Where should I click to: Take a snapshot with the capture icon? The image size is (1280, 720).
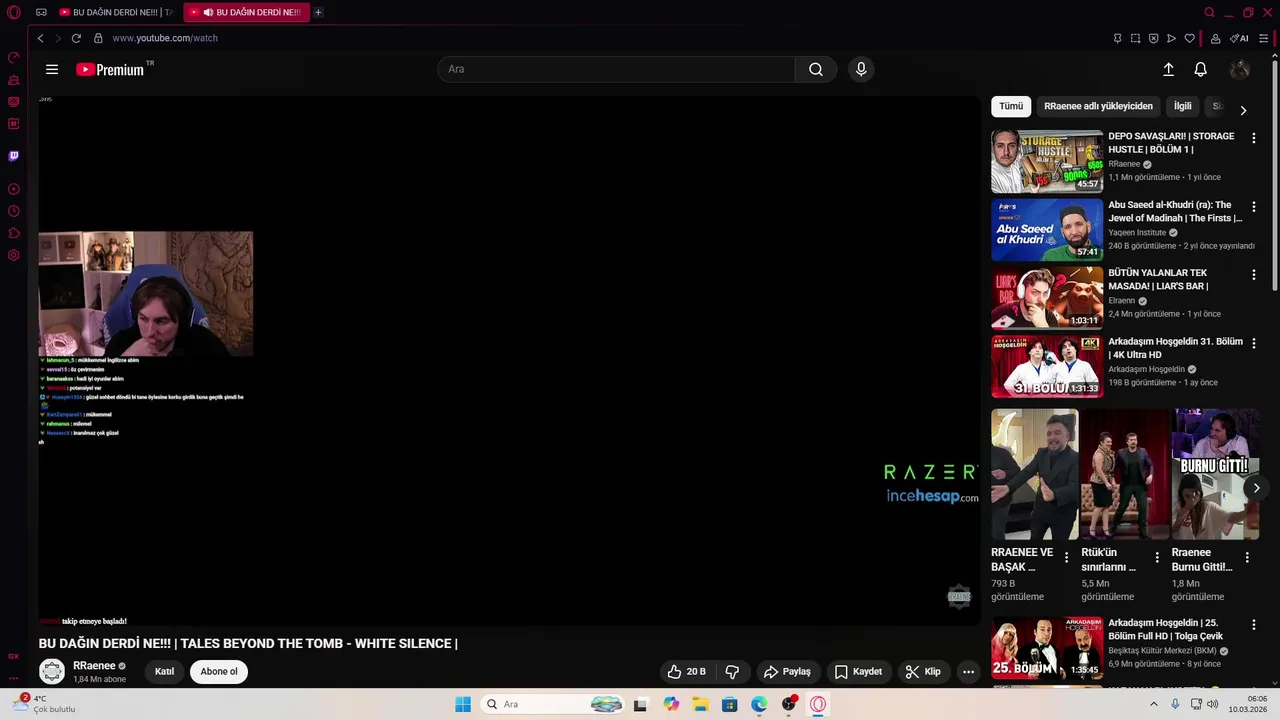tap(1135, 38)
